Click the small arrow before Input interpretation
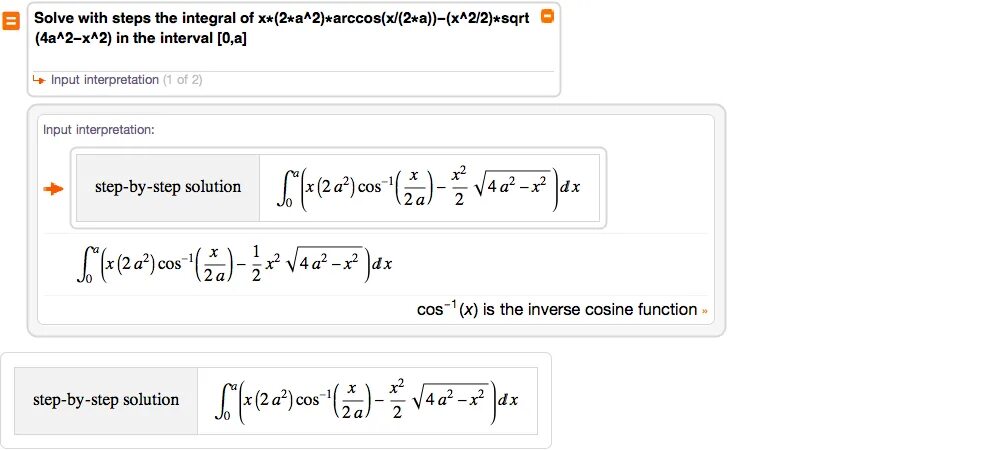Screen dimensions: 992x450 [x=38, y=80]
